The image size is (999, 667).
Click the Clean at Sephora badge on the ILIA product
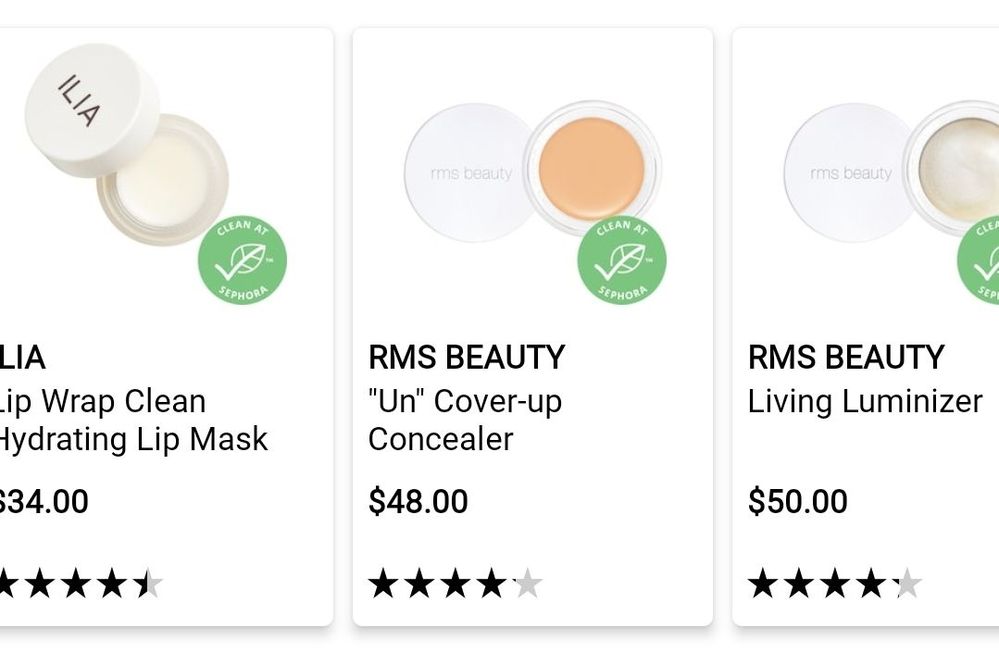241,260
